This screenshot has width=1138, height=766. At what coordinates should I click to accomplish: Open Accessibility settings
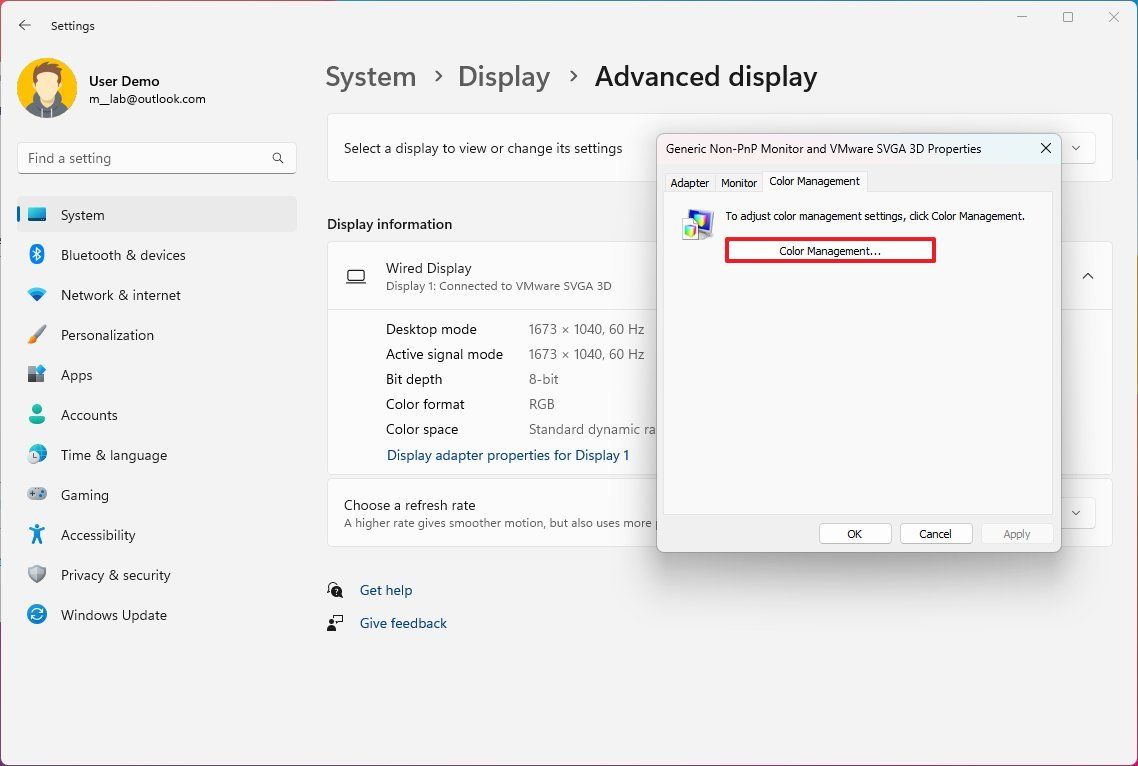[97, 534]
